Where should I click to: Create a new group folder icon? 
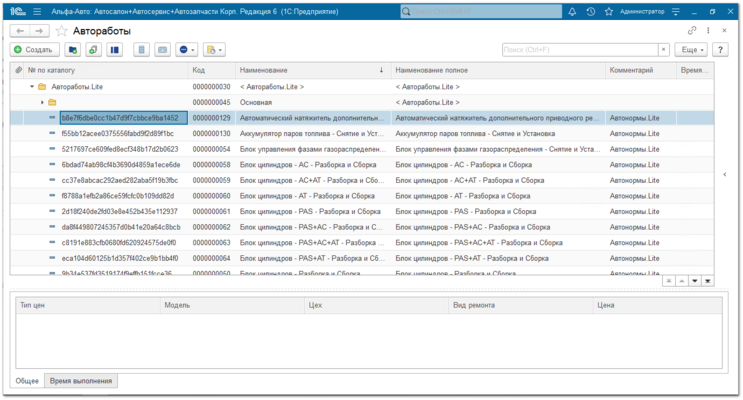pyautogui.click(x=72, y=50)
